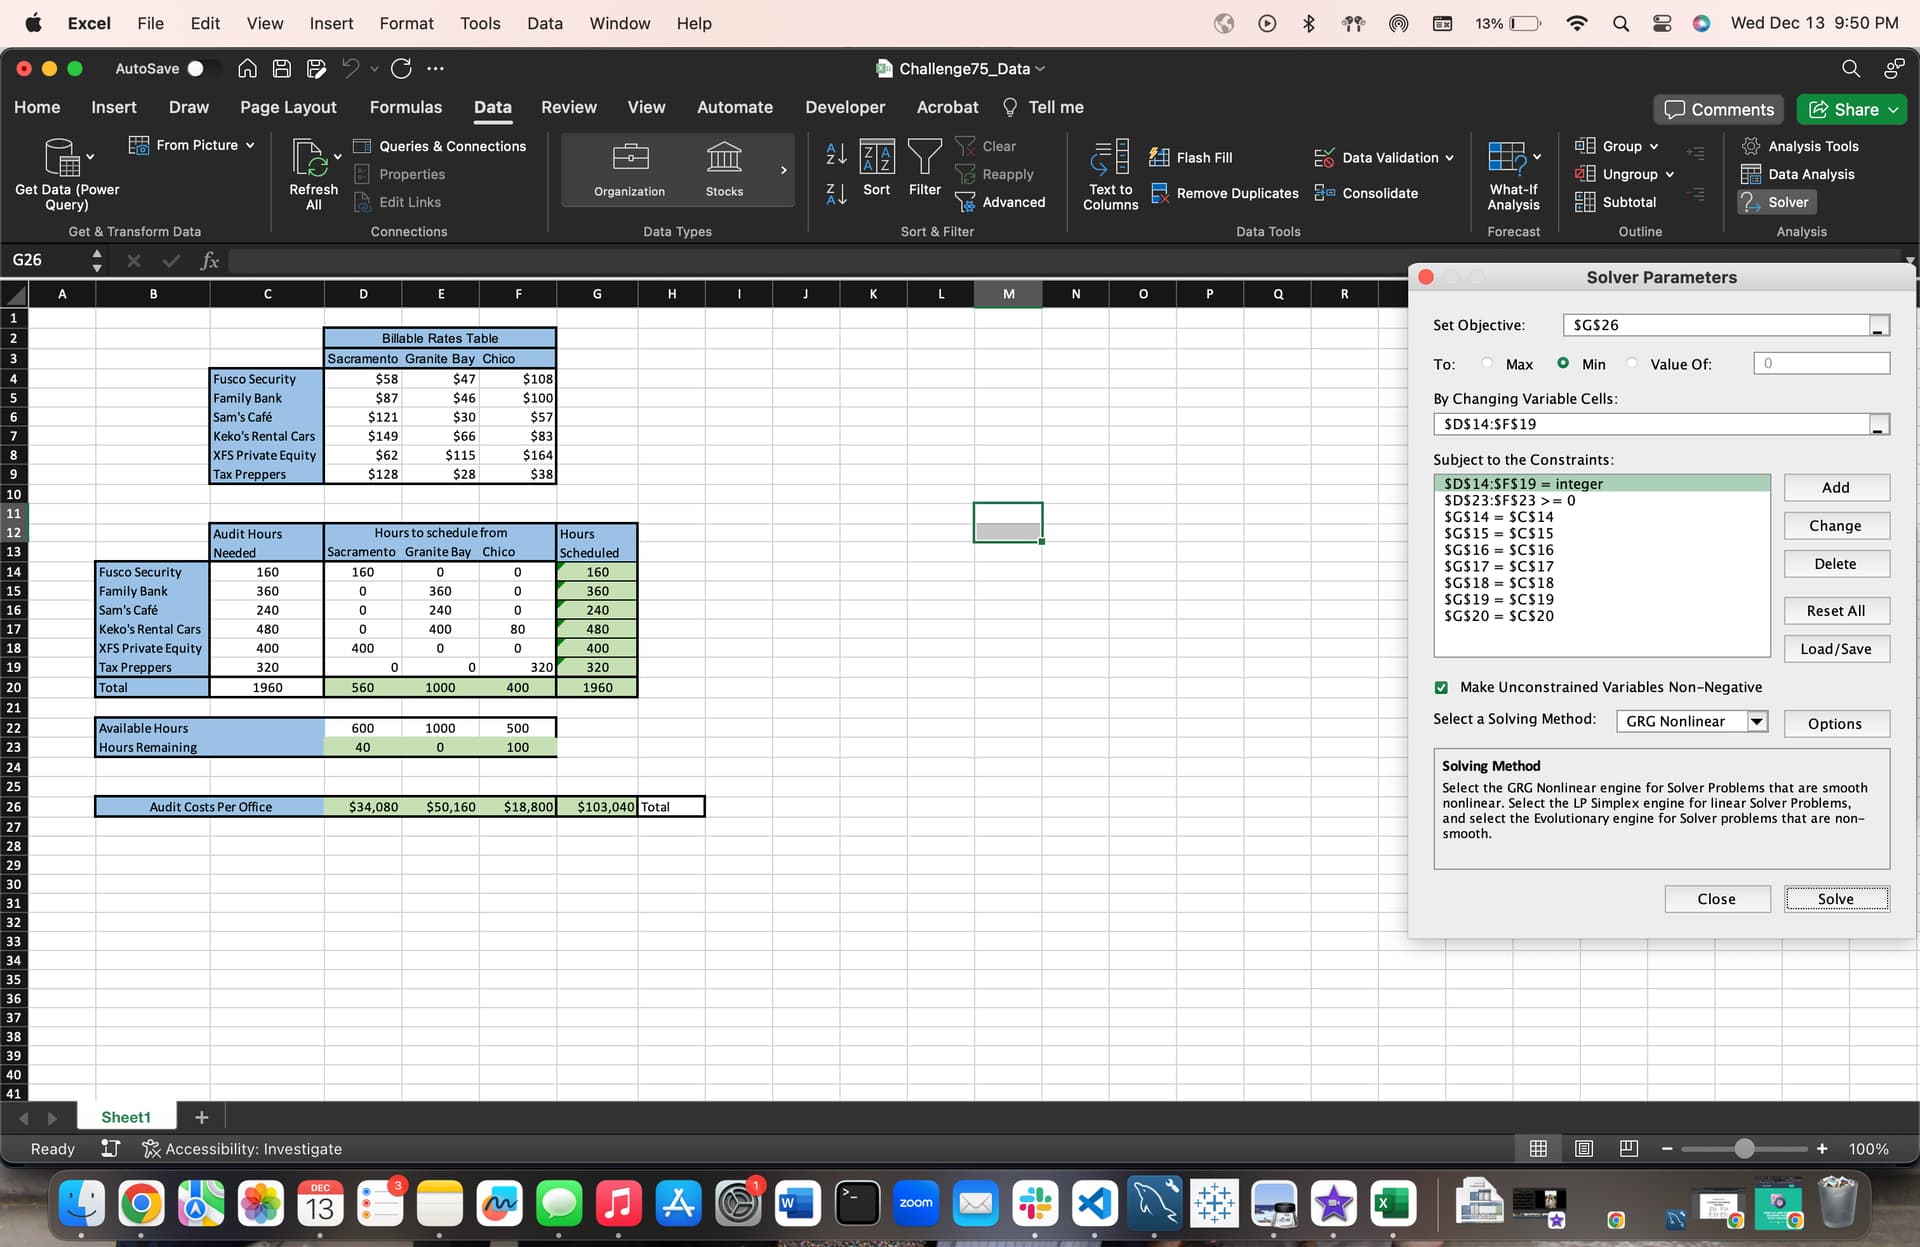1920x1247 pixels.
Task: Click the Add constraint button
Action: click(x=1835, y=487)
